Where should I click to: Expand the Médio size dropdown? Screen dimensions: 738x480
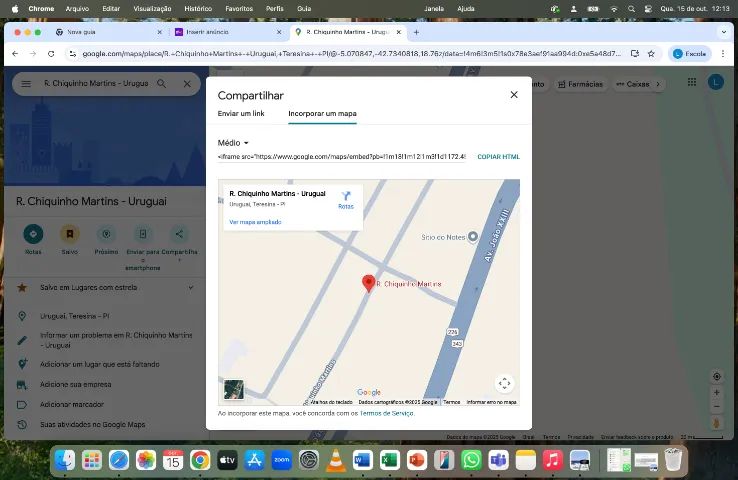tap(233, 143)
